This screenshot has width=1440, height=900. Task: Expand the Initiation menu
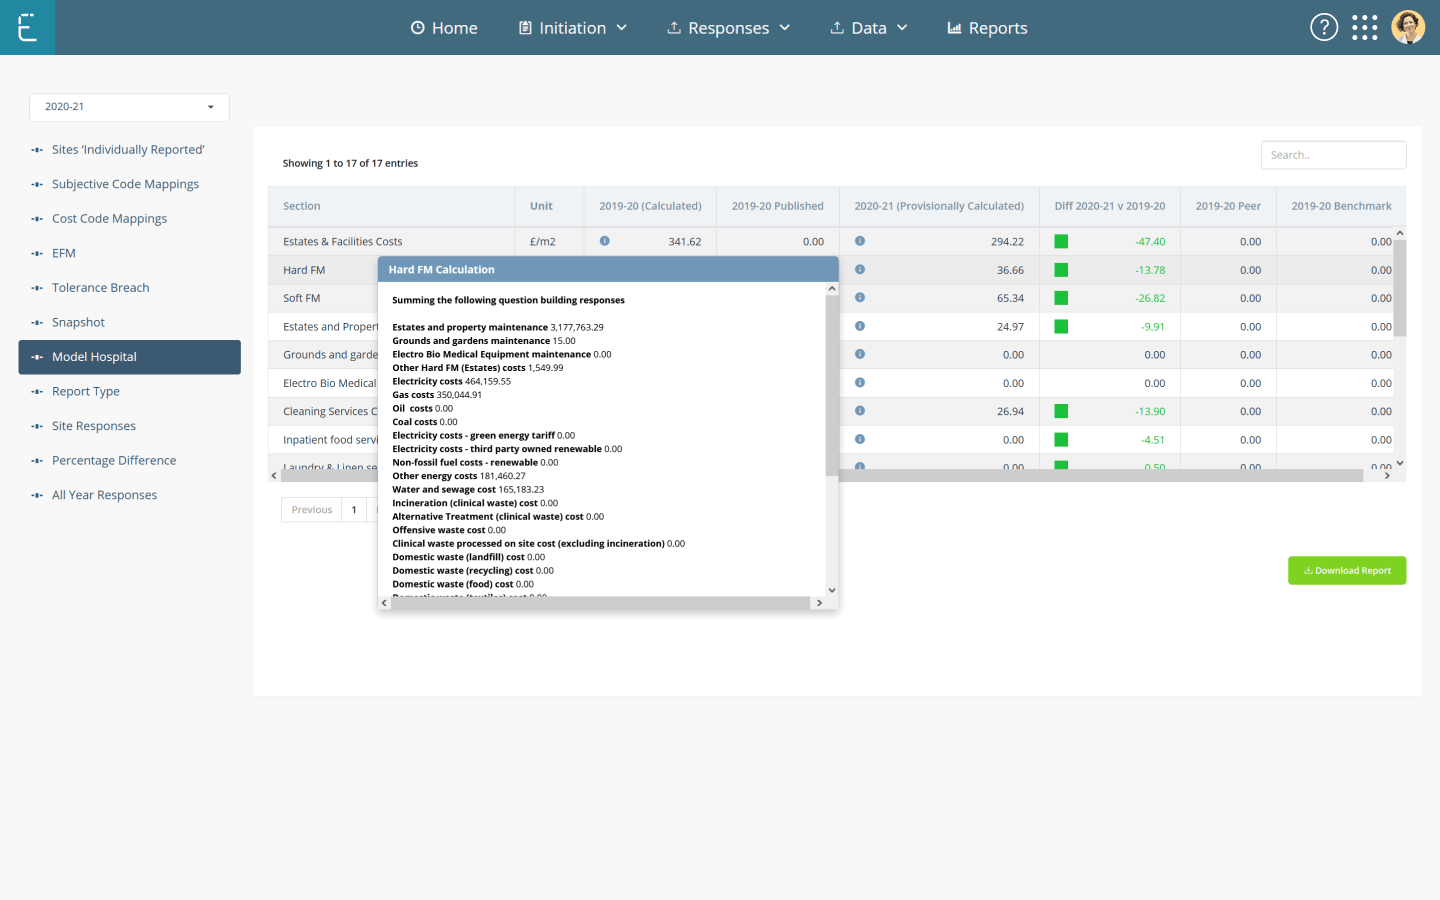pyautogui.click(x=573, y=28)
